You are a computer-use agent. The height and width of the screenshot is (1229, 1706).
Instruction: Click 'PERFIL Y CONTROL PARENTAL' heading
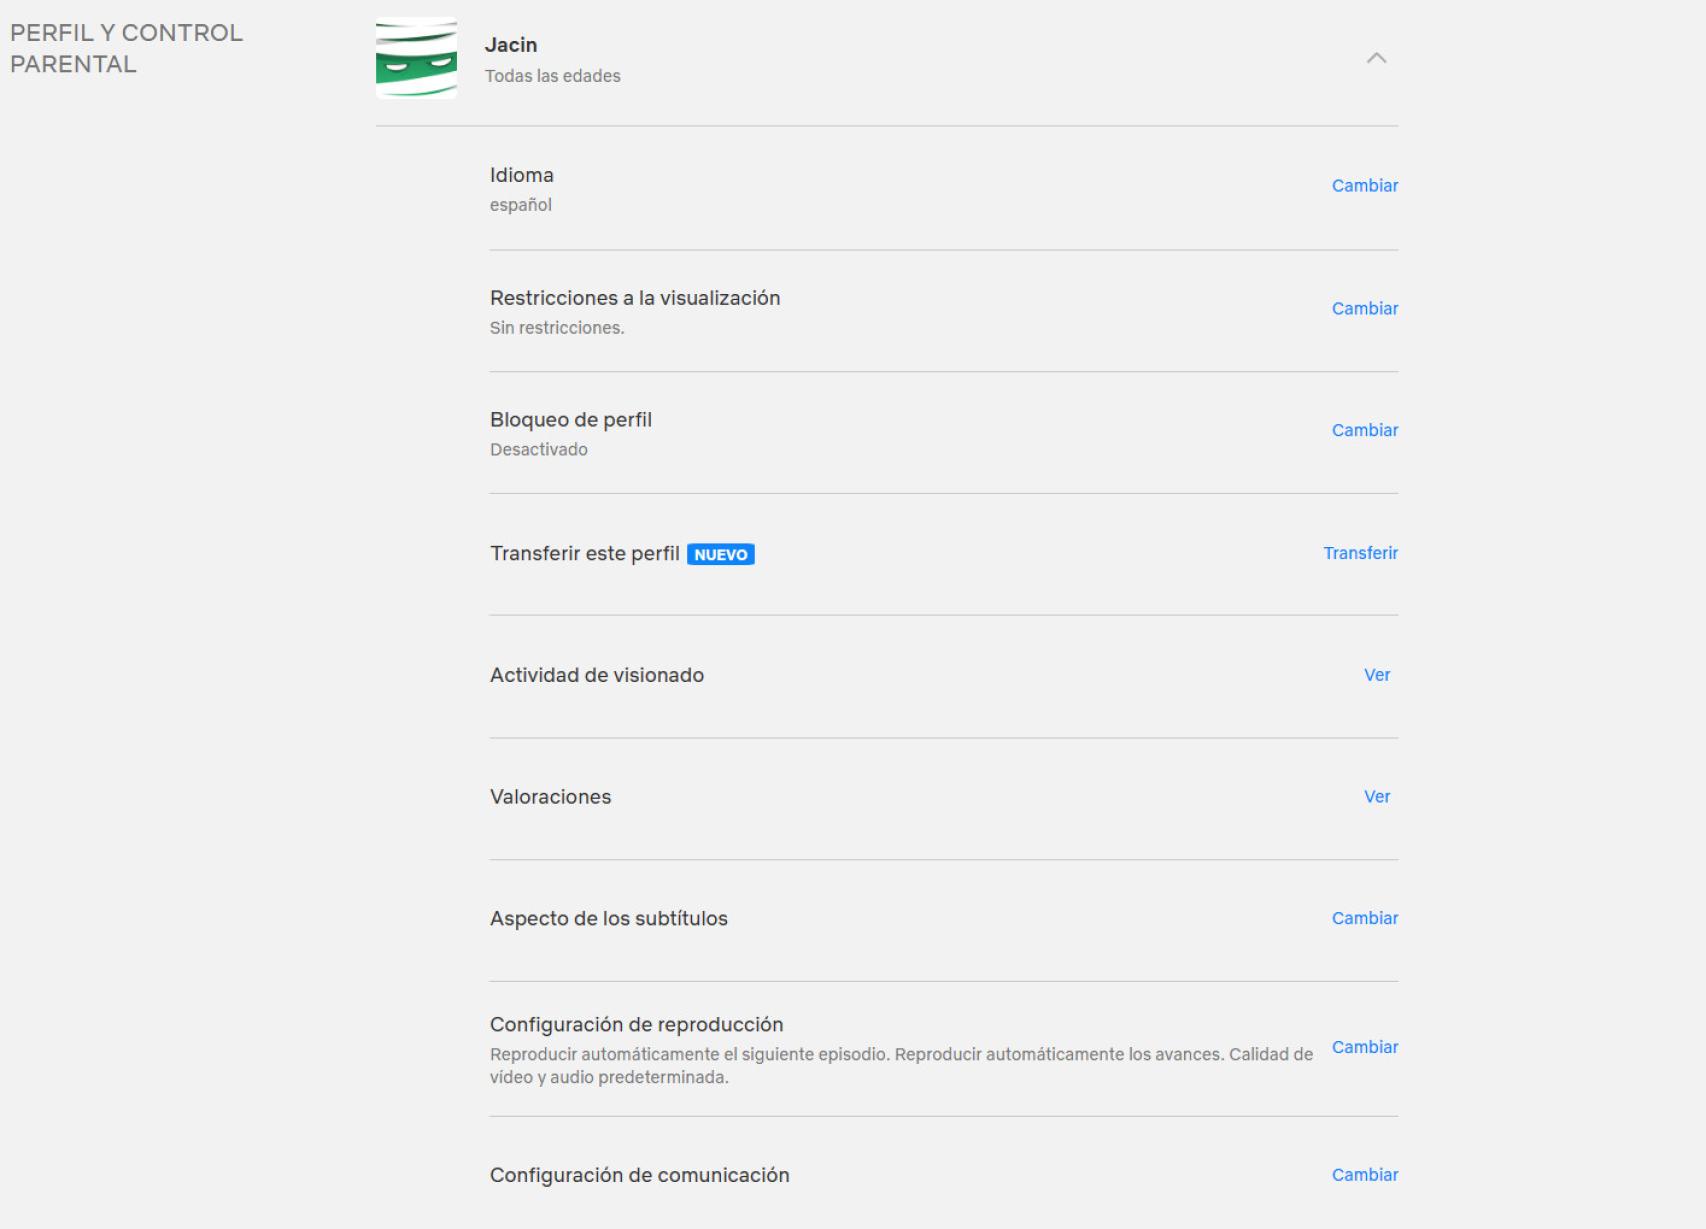click(126, 48)
